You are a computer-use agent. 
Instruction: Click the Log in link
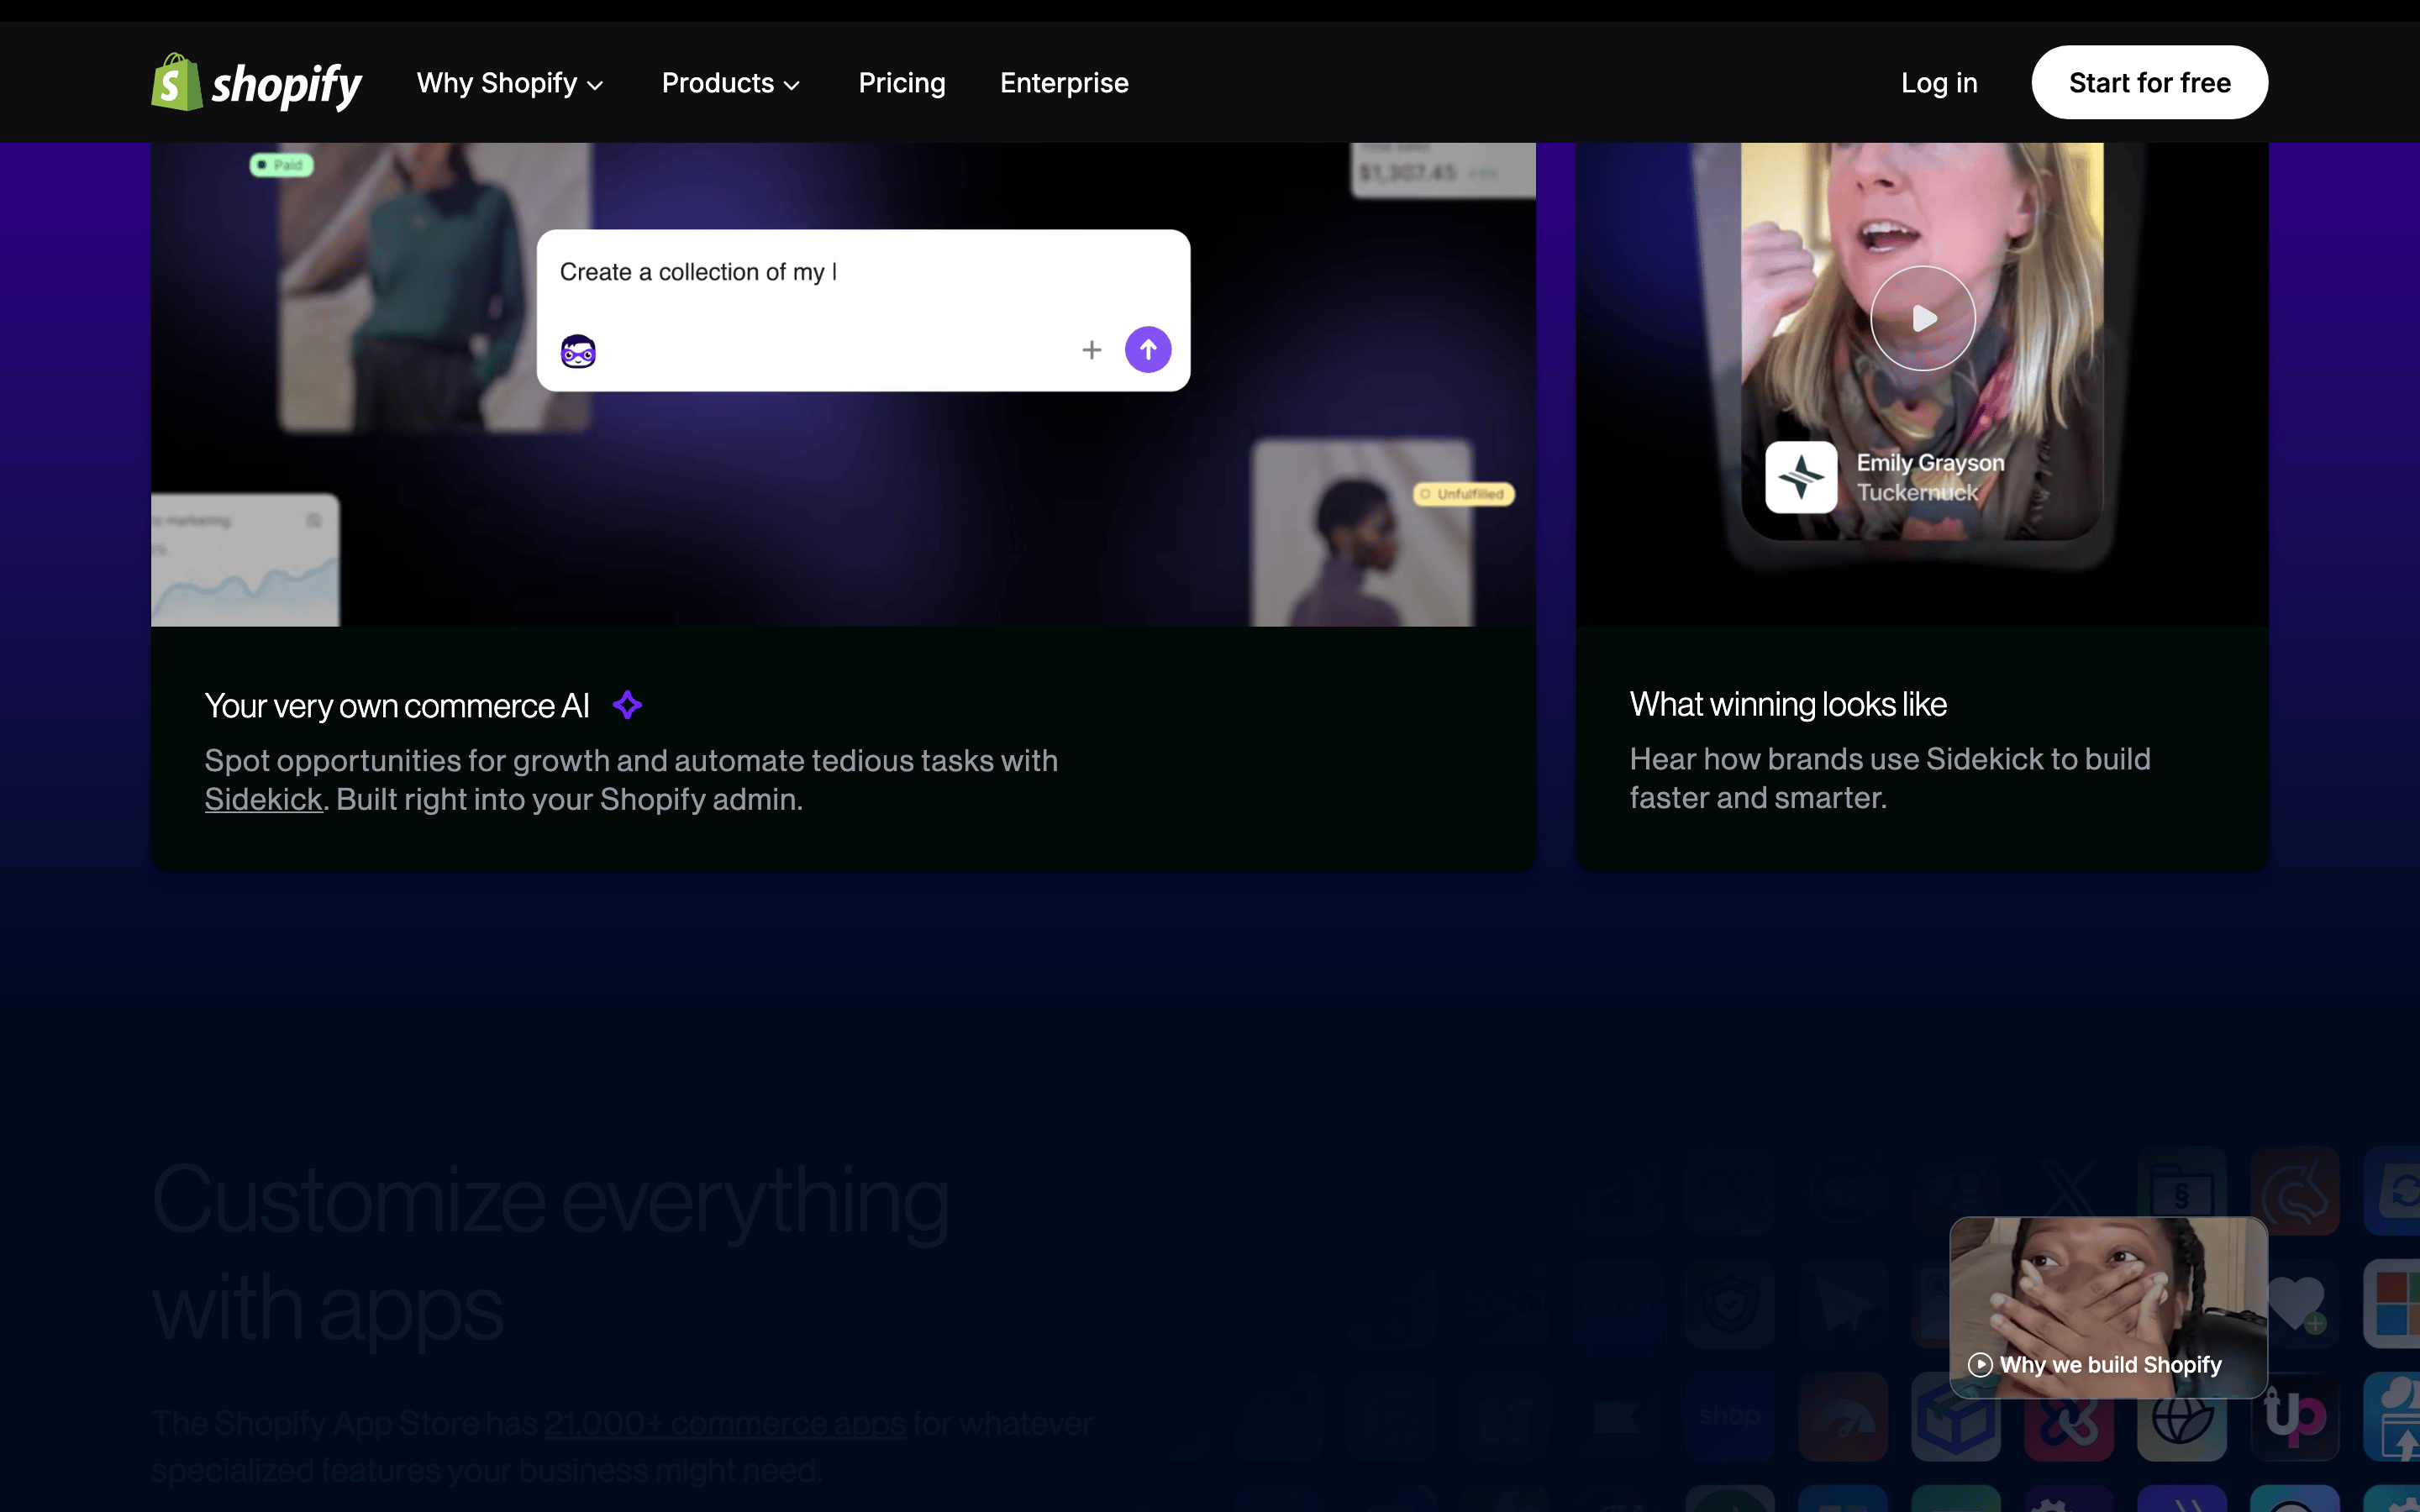pos(1939,83)
